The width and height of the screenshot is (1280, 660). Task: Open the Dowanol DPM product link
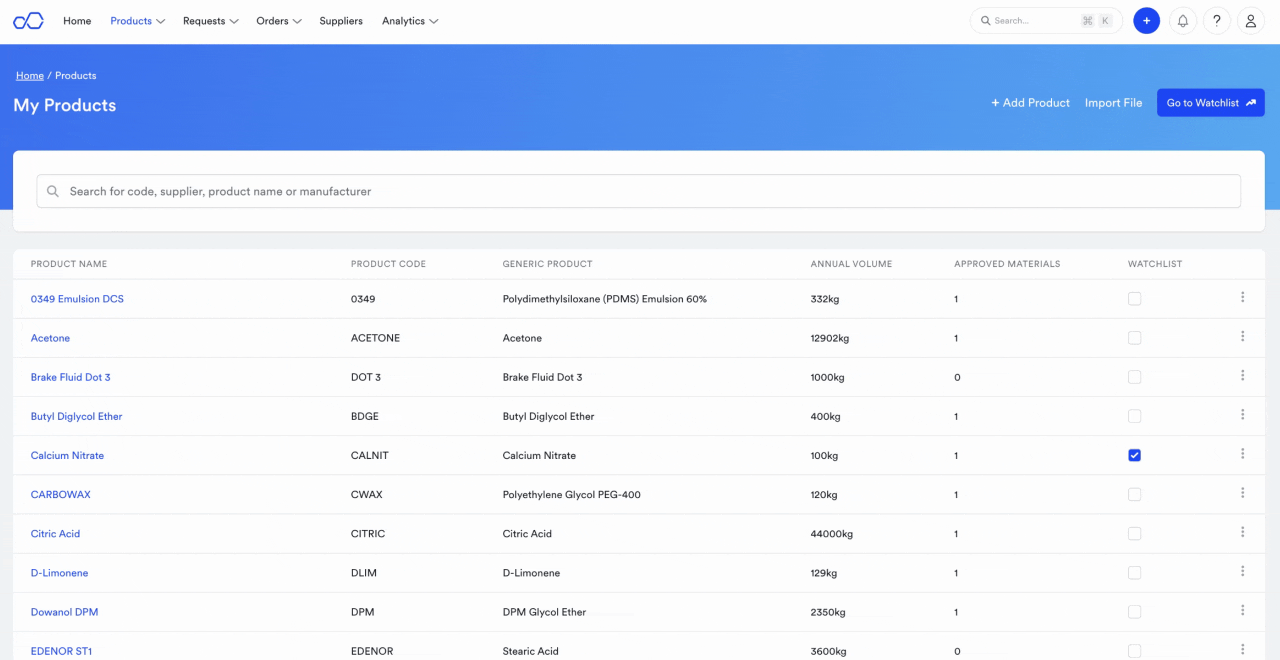click(64, 612)
